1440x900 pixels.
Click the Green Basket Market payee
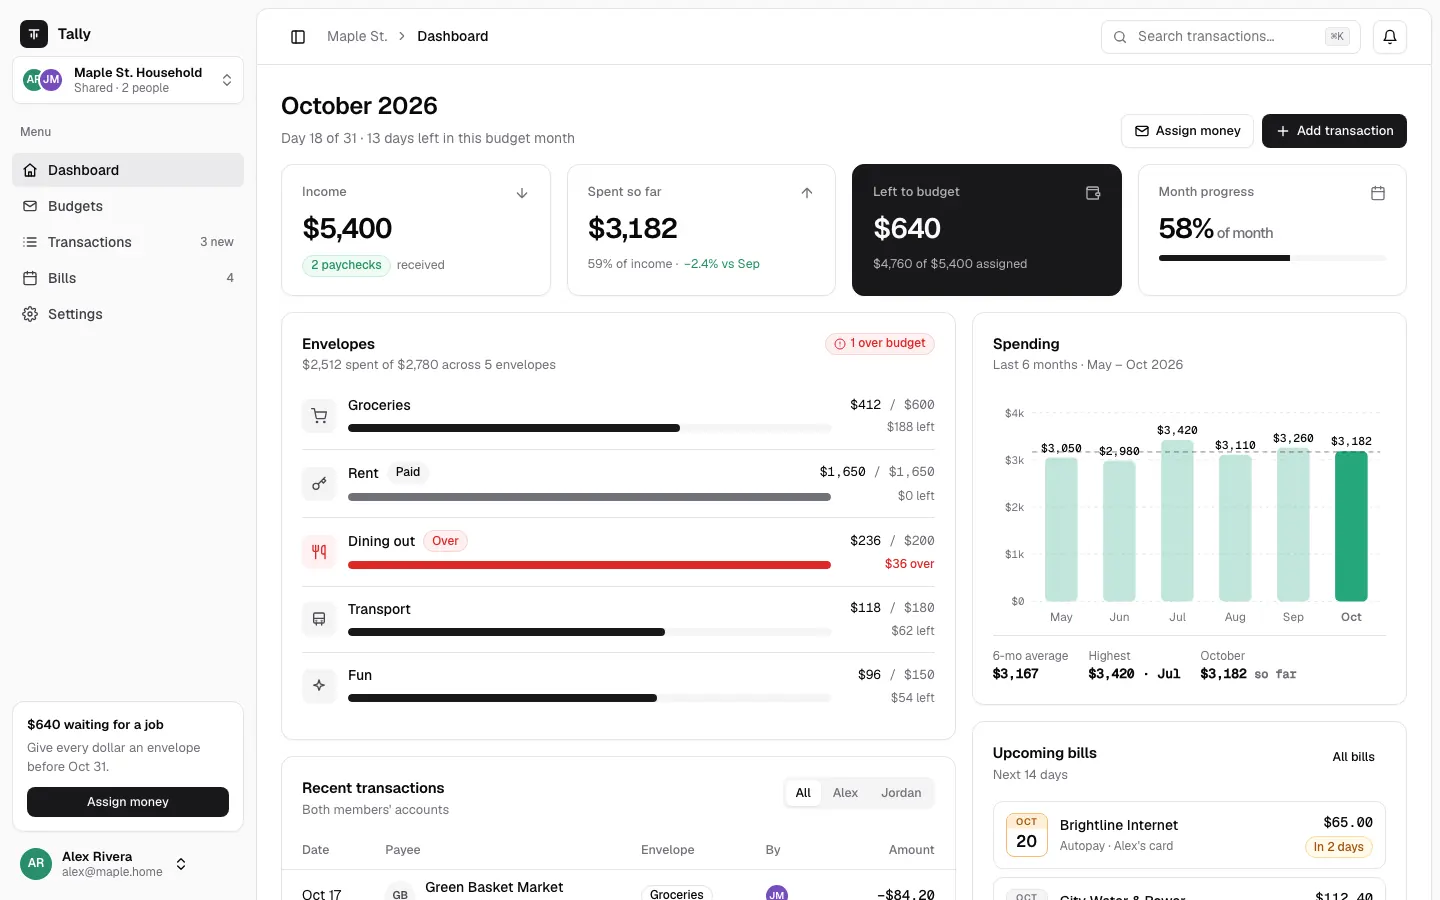pos(494,887)
